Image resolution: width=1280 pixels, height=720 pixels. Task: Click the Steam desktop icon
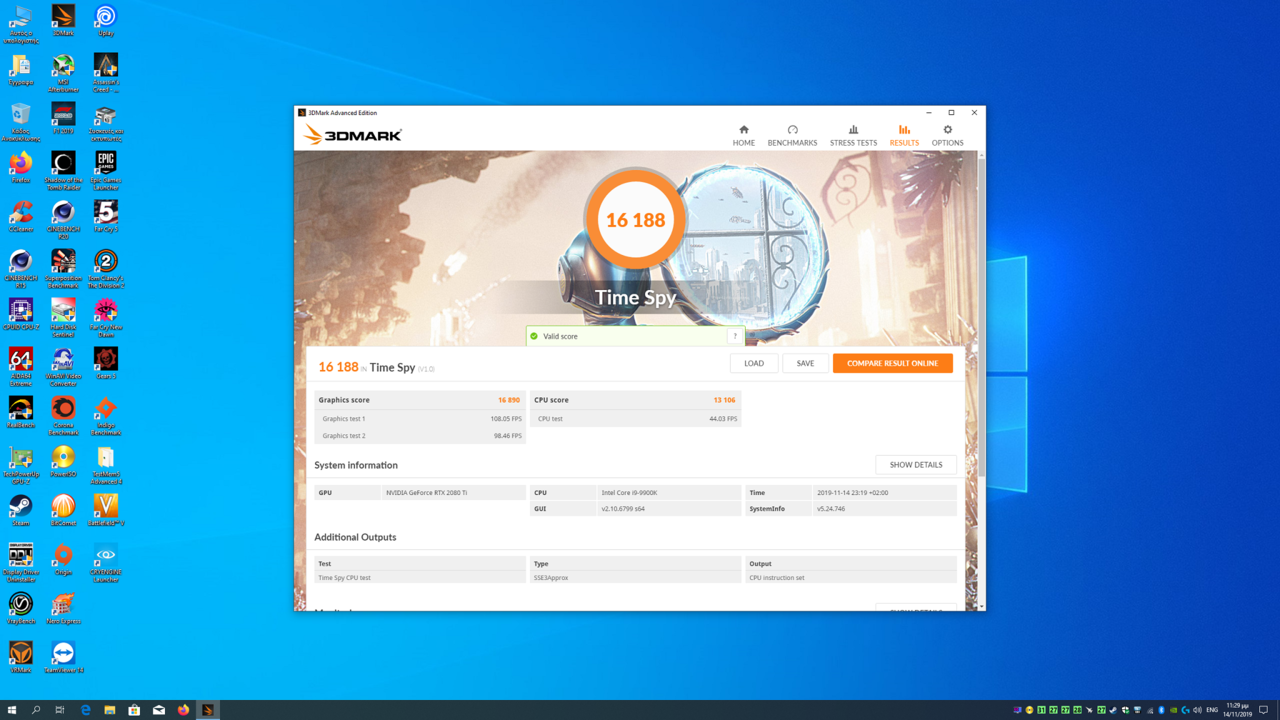coord(20,510)
